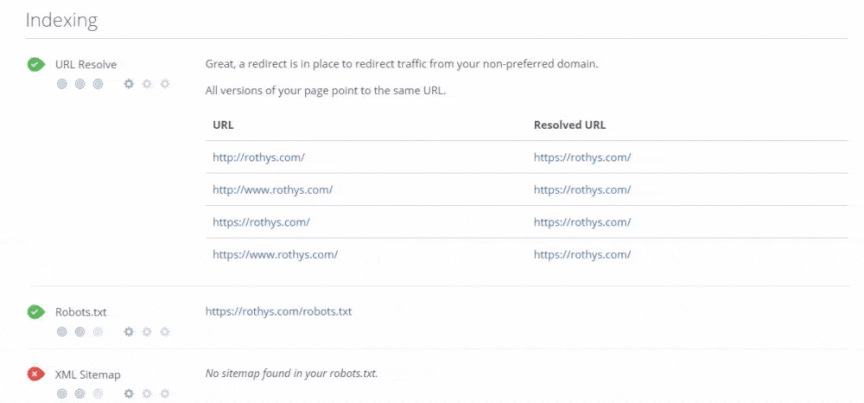The image size is (864, 403).
Task: Click first gear icon under XML Sitemap
Action: click(128, 393)
